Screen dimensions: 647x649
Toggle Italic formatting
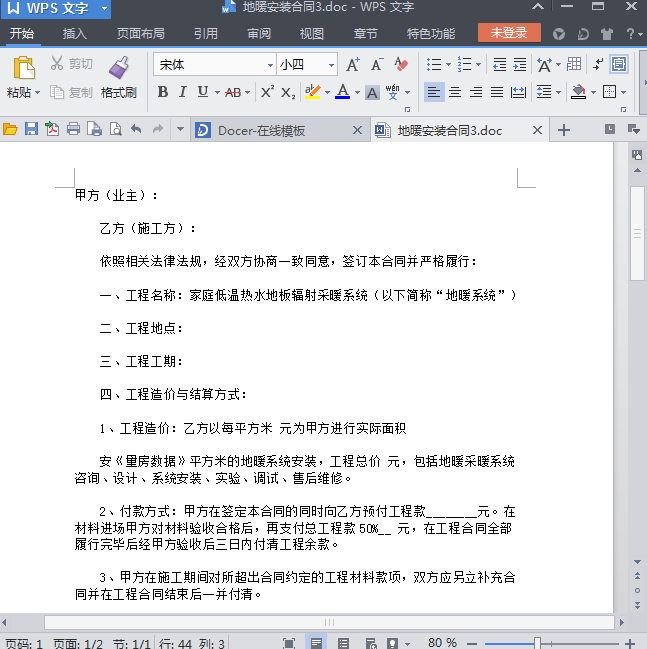183,92
